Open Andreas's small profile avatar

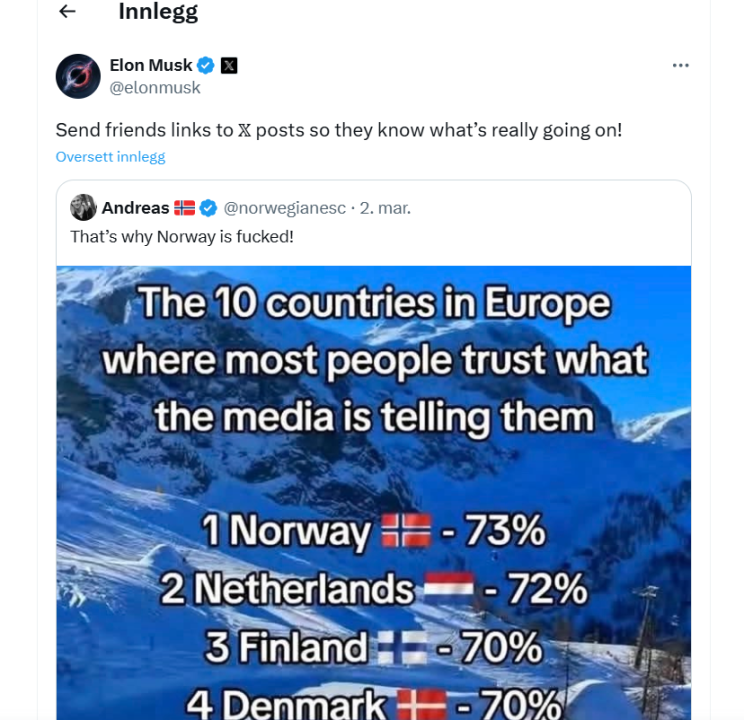click(83, 208)
